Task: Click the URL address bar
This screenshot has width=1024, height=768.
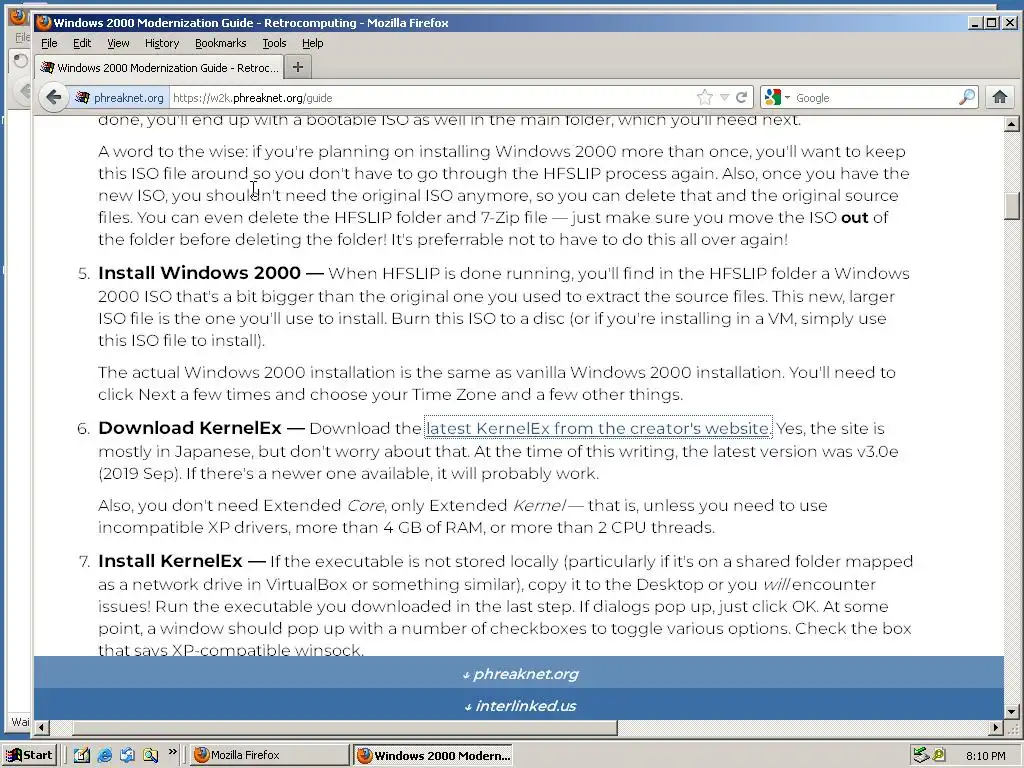Action: point(431,97)
